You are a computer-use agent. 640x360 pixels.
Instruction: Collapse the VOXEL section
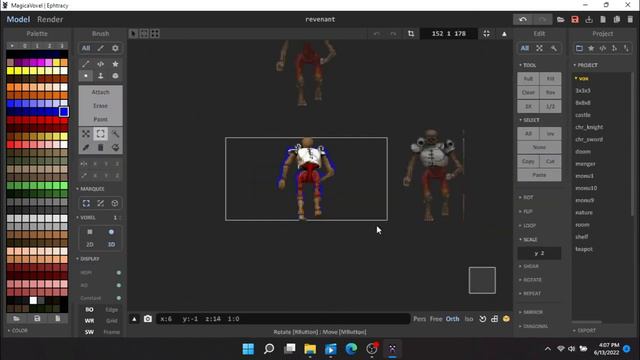coord(86,218)
